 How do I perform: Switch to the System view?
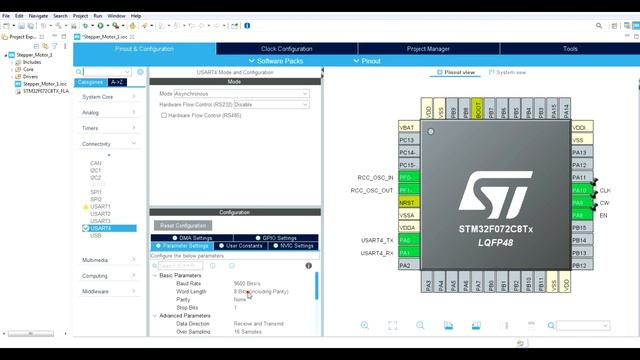click(x=507, y=72)
